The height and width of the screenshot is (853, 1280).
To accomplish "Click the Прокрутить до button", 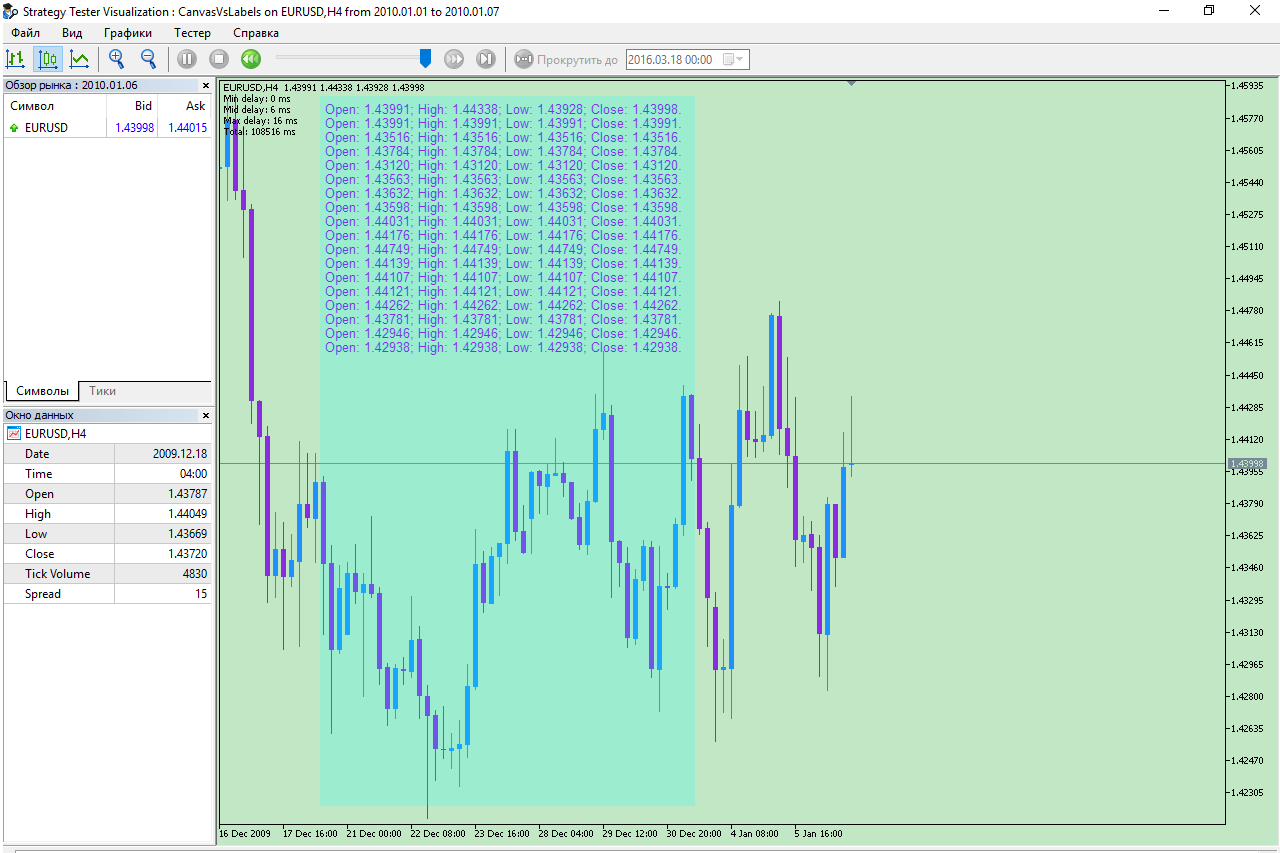I will [566, 59].
